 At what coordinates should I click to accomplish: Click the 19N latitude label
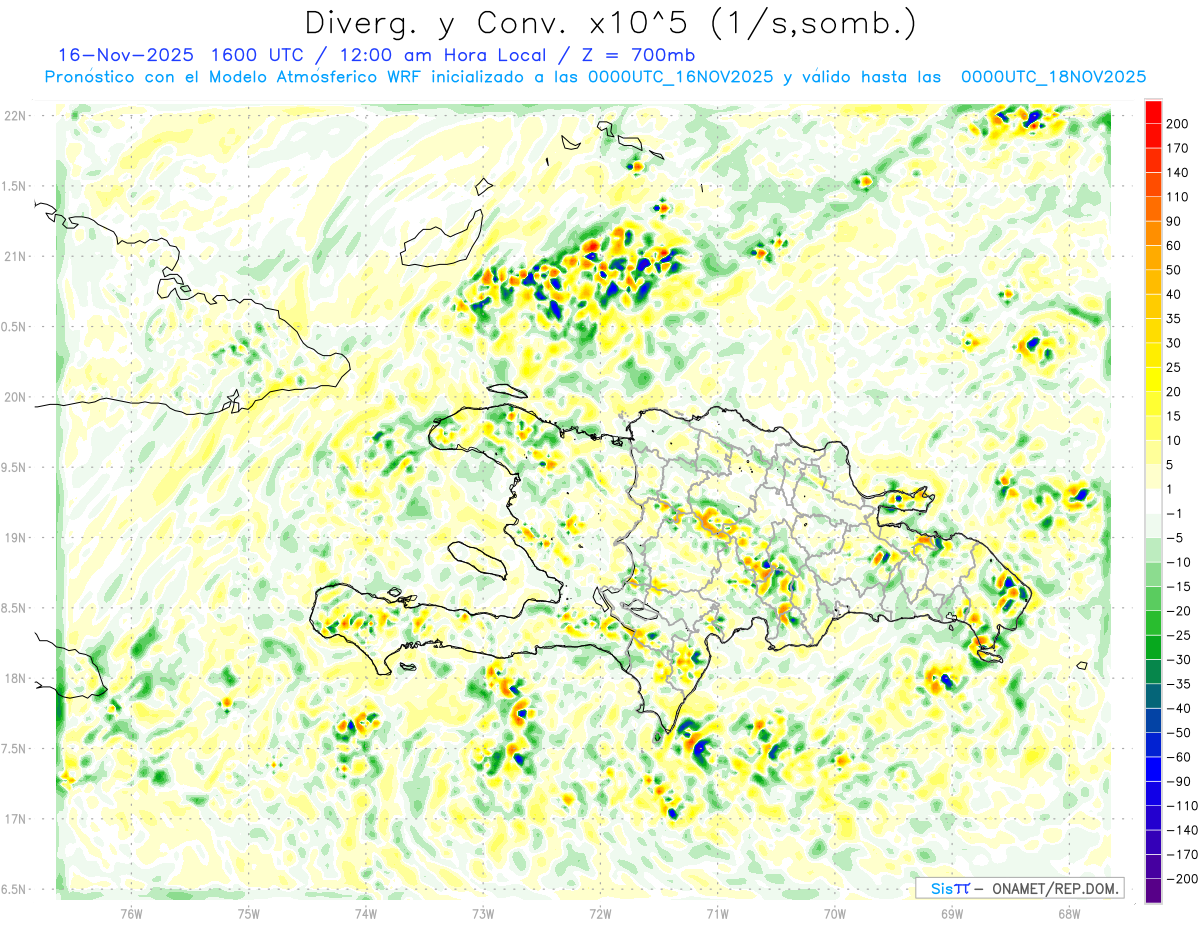tap(14, 538)
